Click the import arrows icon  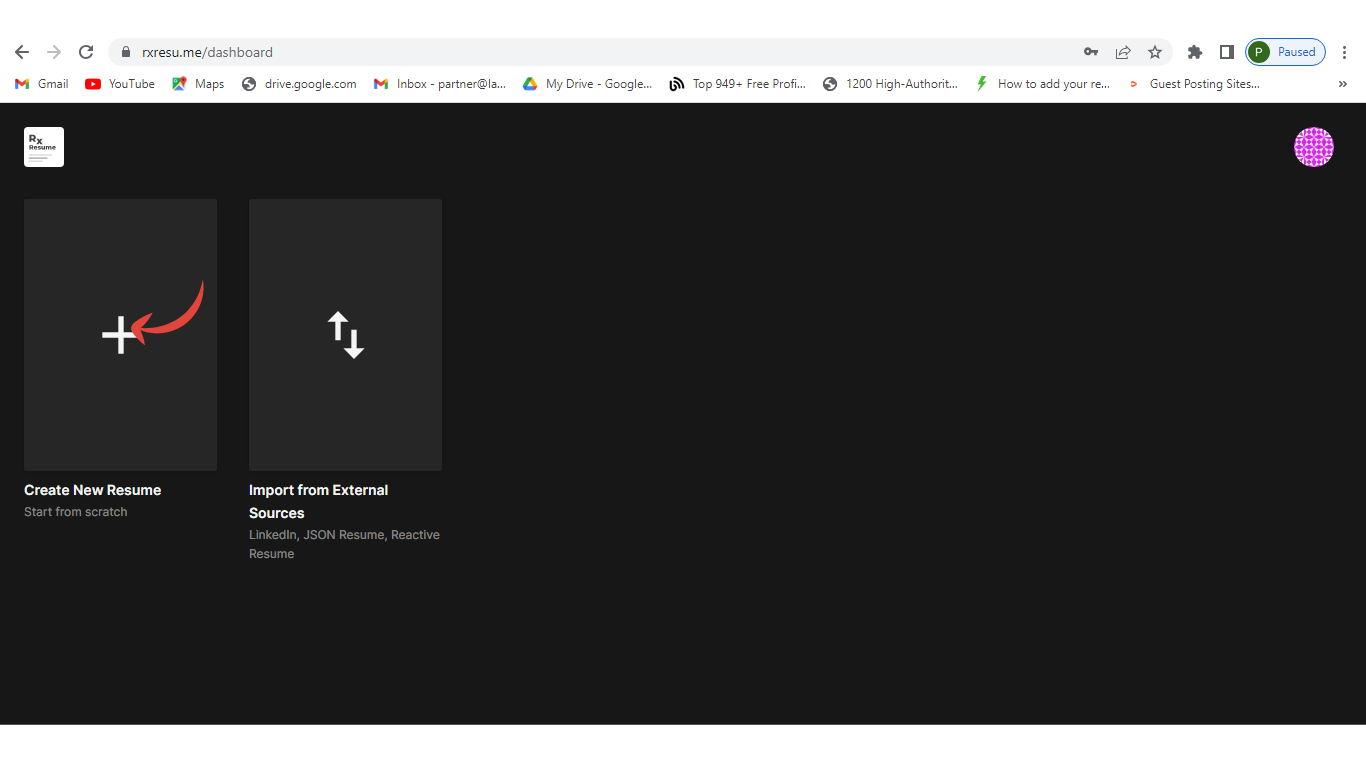(x=345, y=335)
